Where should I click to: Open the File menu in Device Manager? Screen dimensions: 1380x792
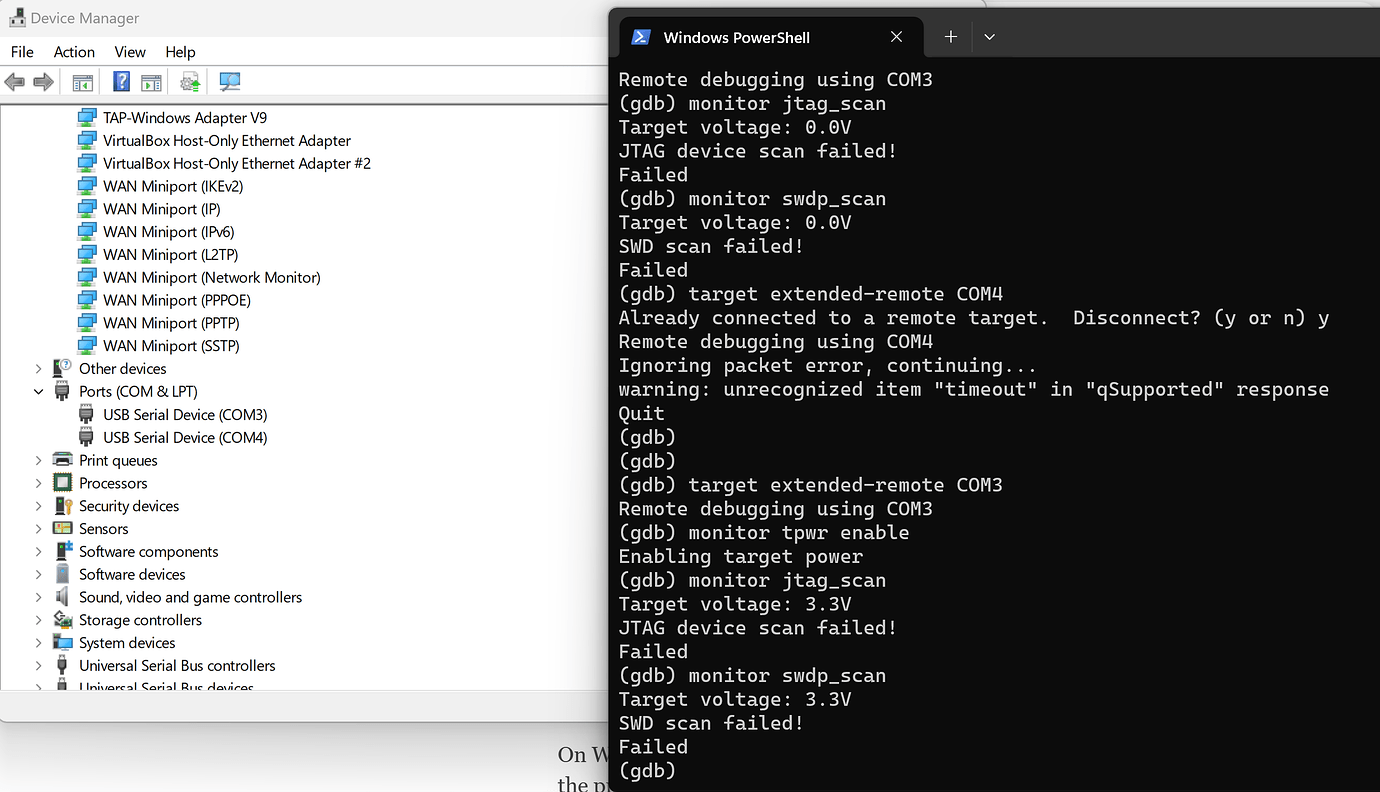pos(22,52)
